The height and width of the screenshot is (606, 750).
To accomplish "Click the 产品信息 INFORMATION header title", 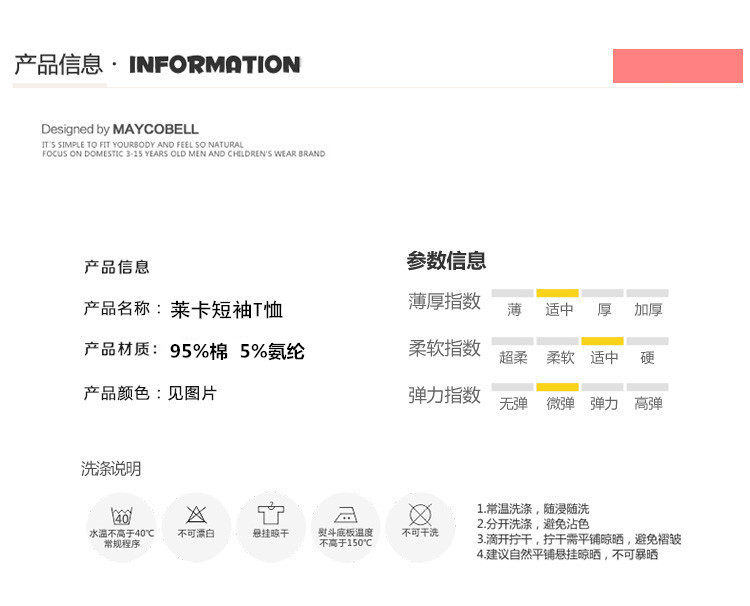I will tap(157, 65).
